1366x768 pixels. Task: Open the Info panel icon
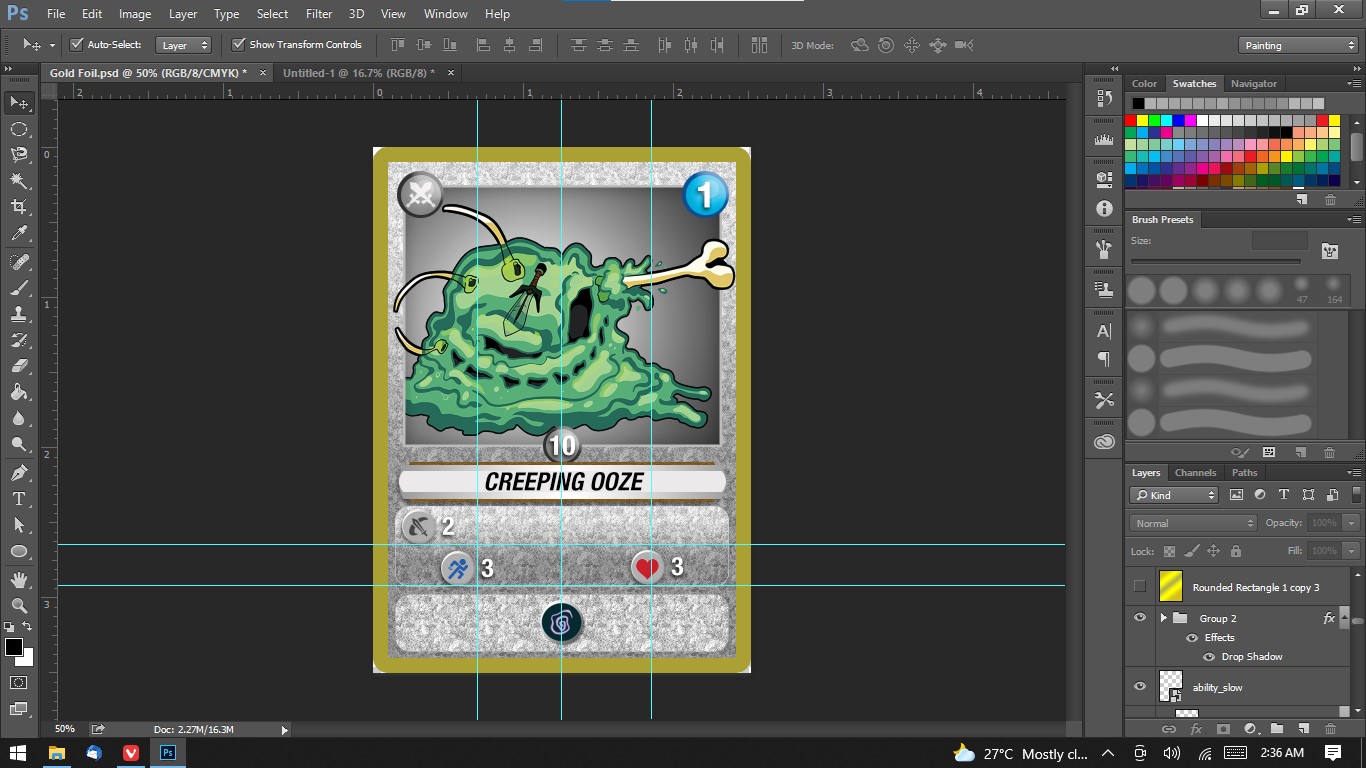(1104, 208)
